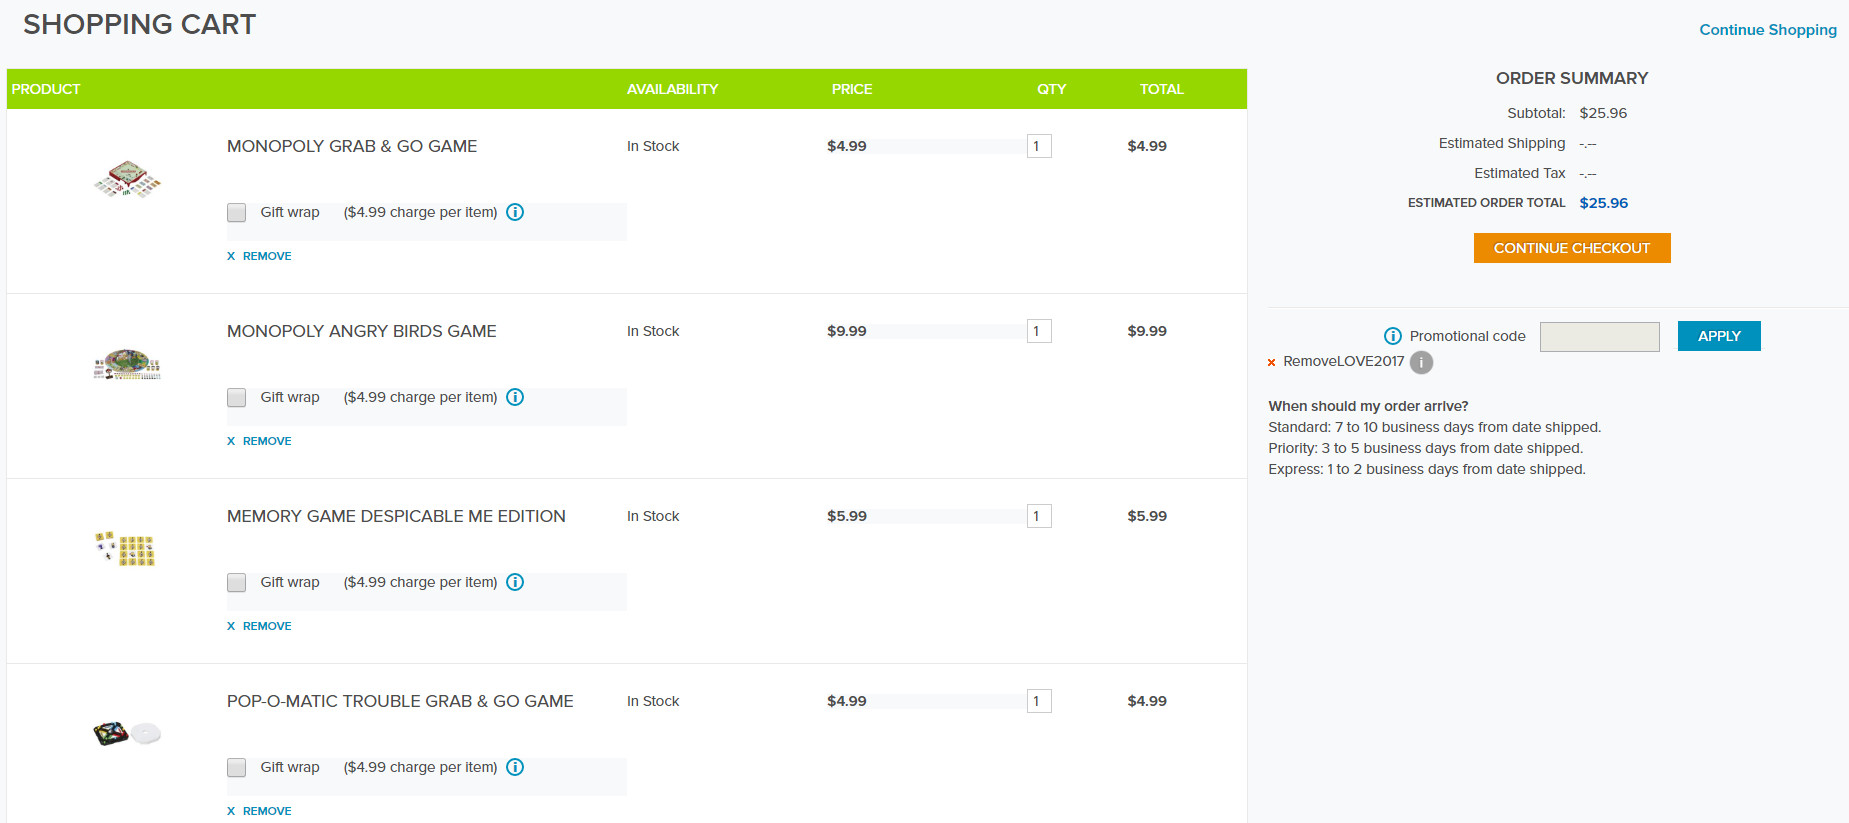Click the Qty column header

(x=1051, y=89)
